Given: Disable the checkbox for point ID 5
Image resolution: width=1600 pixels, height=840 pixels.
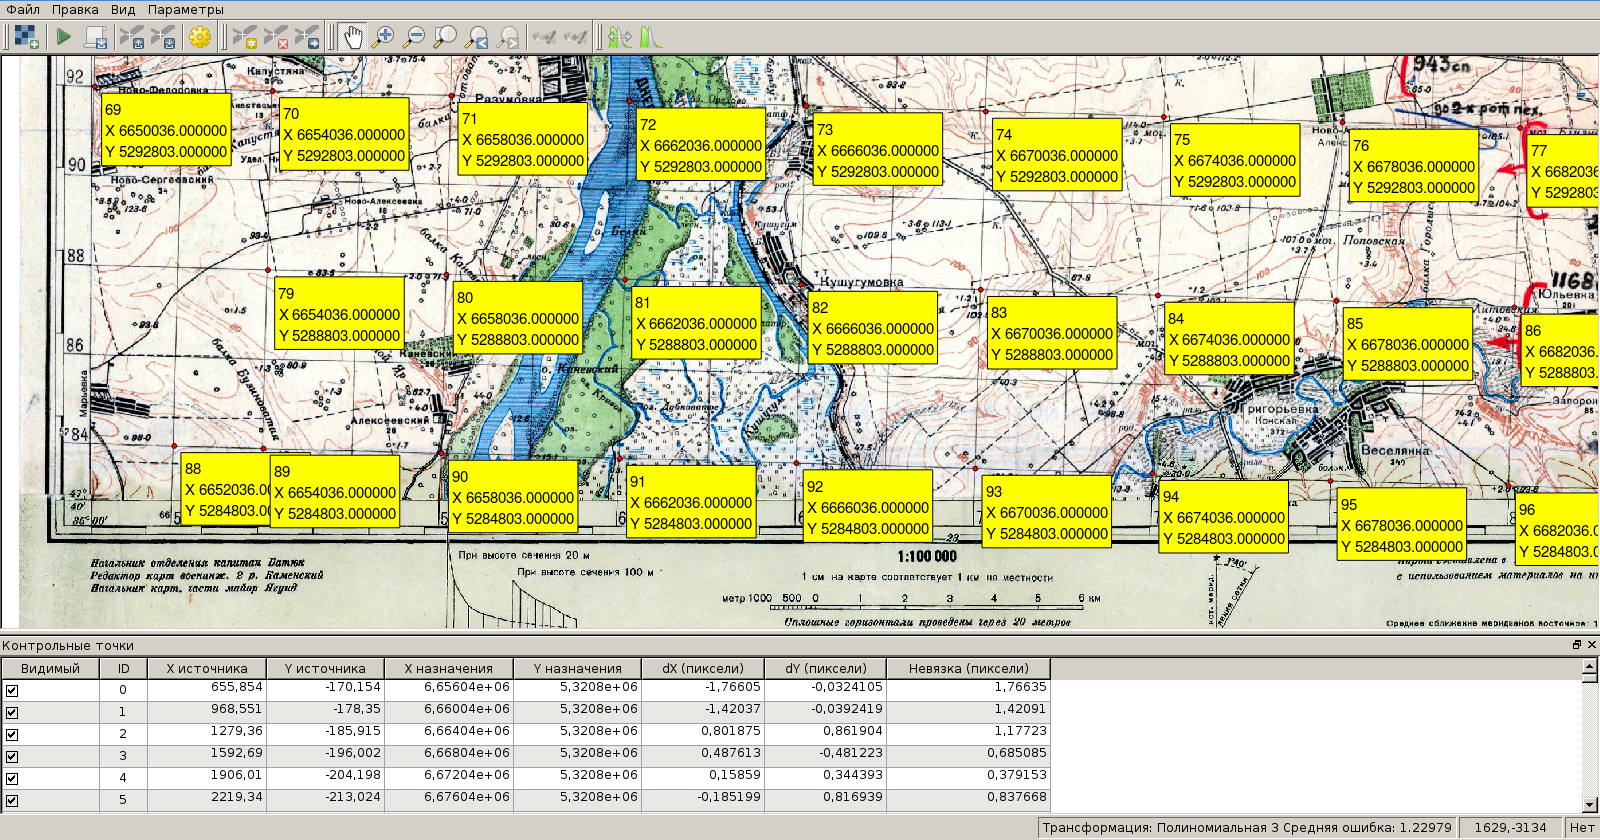Looking at the screenshot, I should pos(12,800).
